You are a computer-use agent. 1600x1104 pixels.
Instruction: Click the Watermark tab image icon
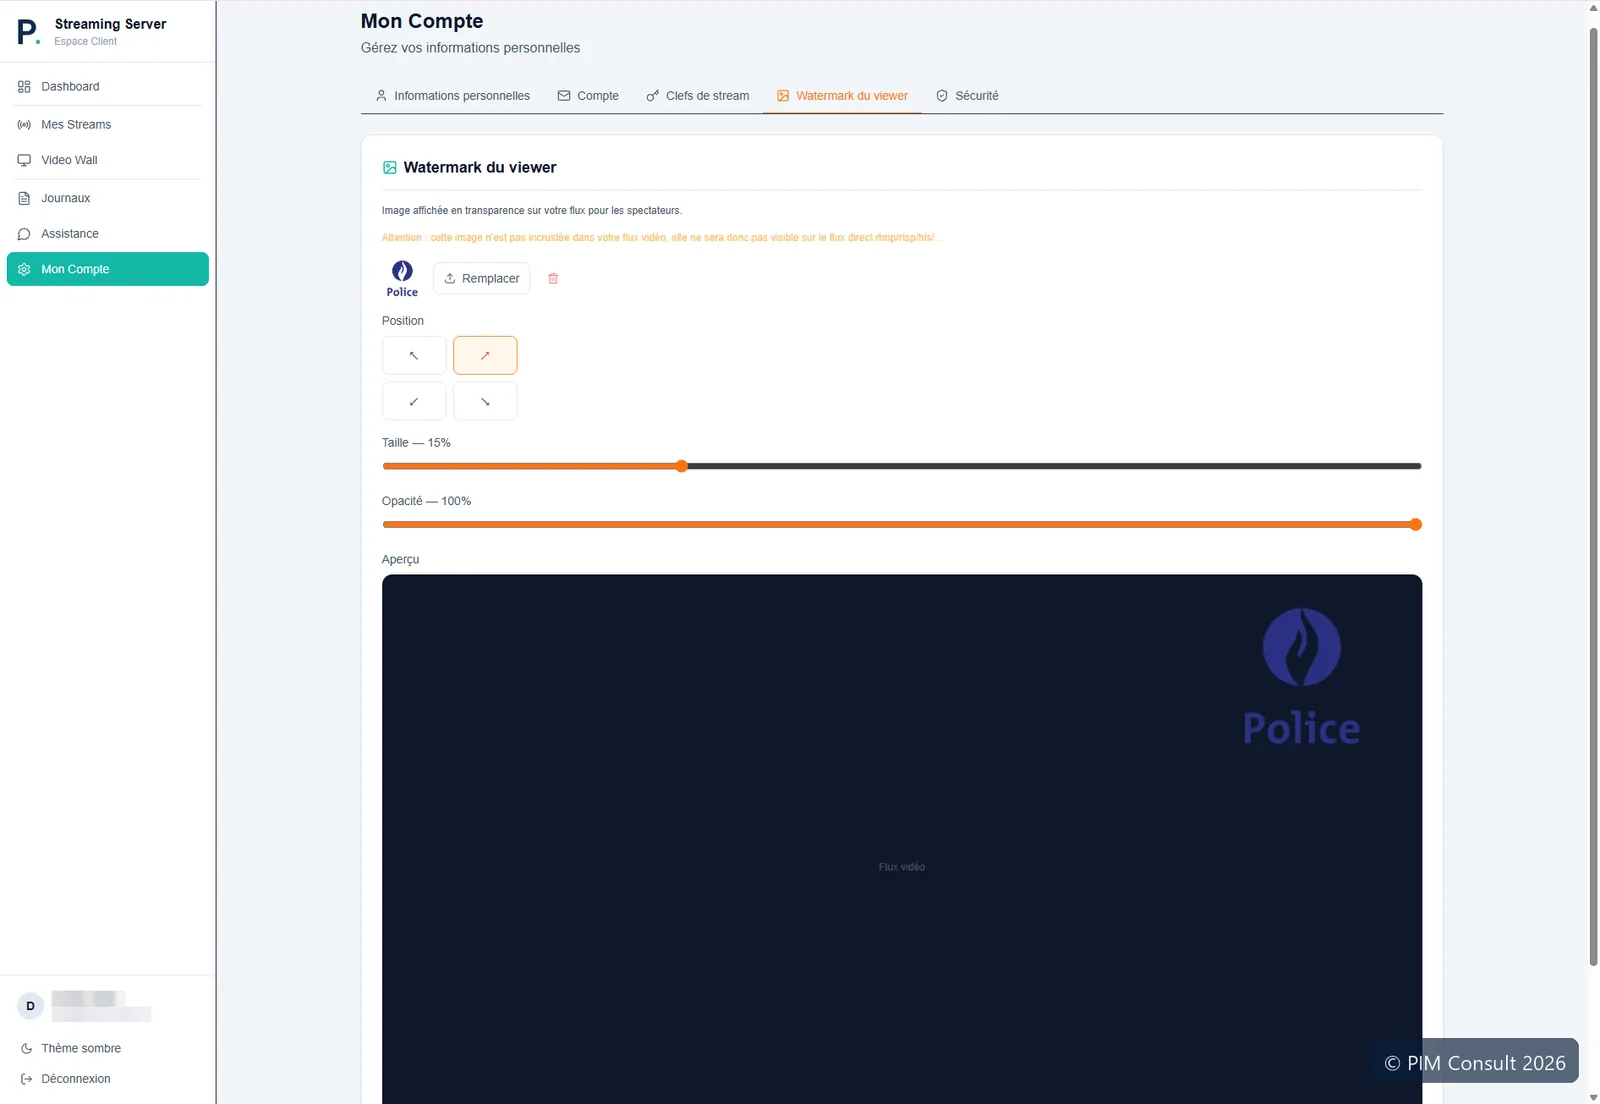coord(783,96)
